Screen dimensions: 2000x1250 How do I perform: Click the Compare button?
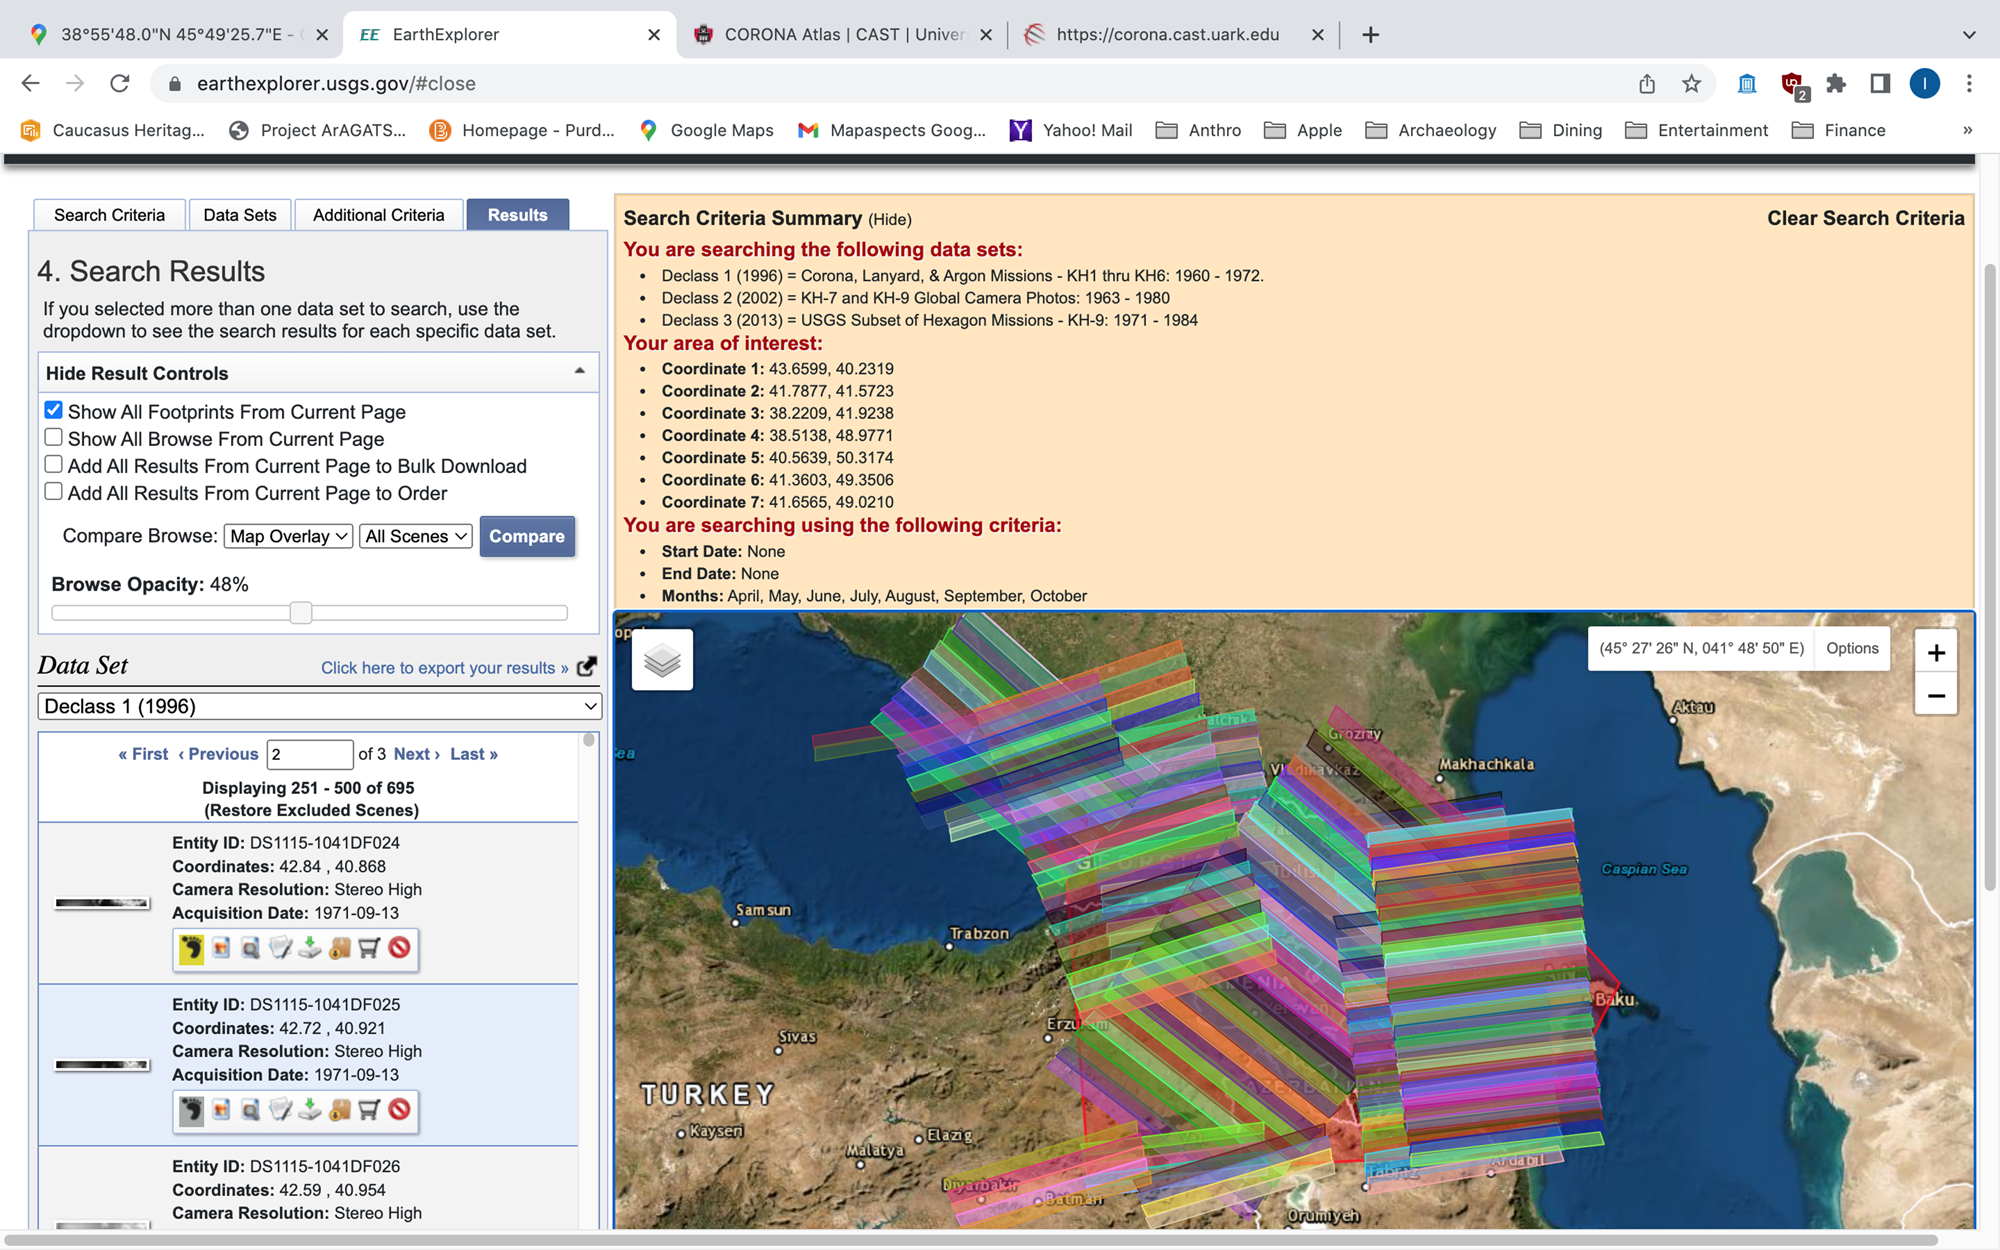[527, 536]
